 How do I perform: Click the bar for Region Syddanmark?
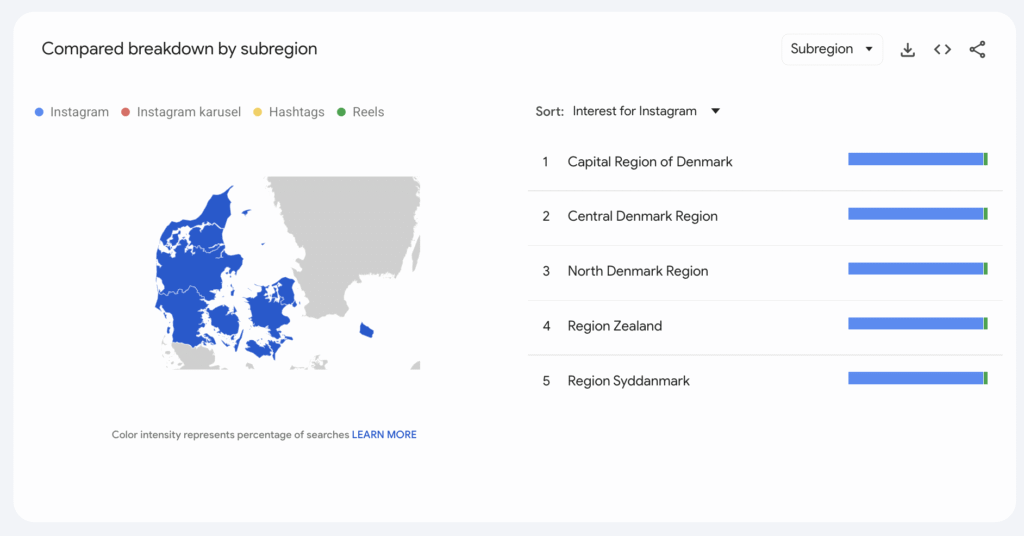click(918, 379)
